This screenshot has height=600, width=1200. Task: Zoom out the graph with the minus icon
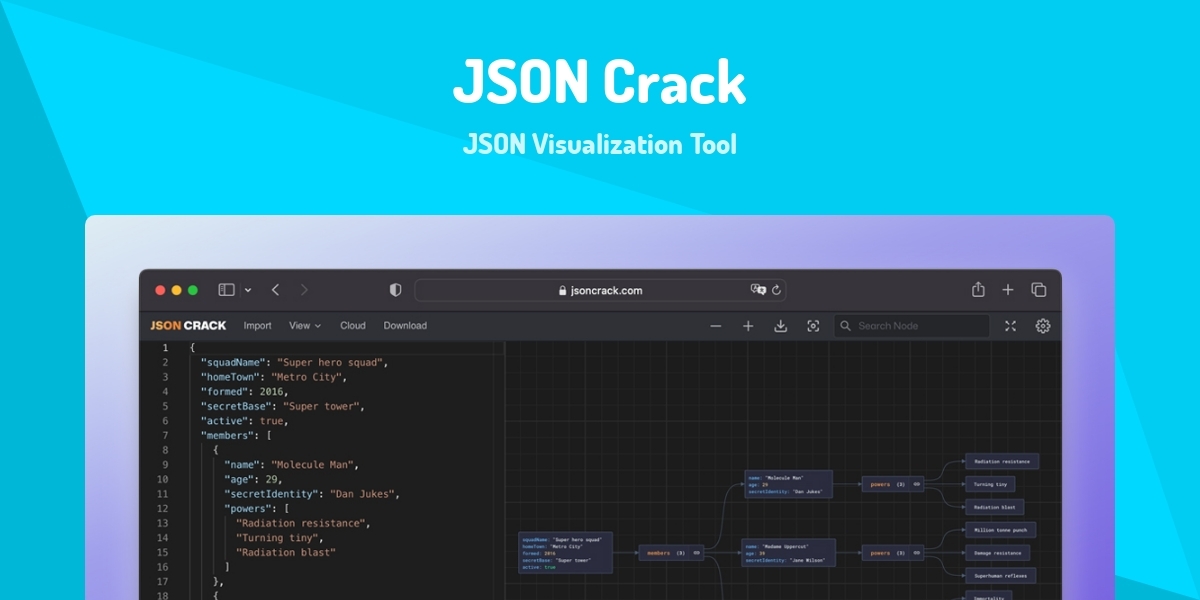pos(716,326)
